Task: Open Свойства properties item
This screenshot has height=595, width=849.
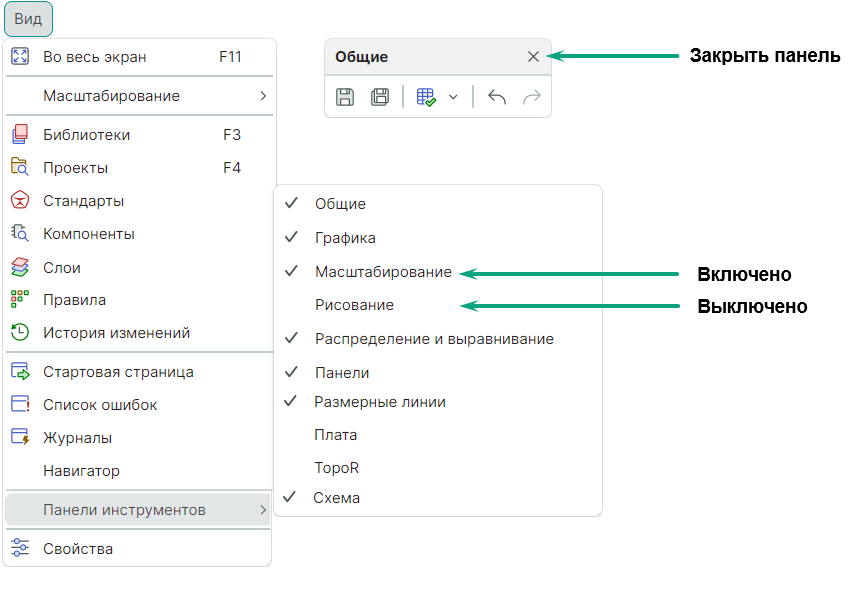Action: [78, 549]
